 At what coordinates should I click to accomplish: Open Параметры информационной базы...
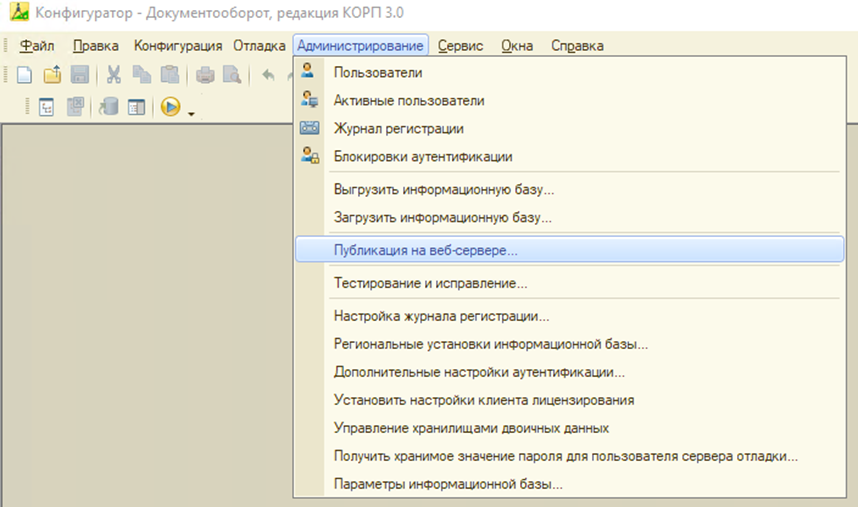point(570,483)
